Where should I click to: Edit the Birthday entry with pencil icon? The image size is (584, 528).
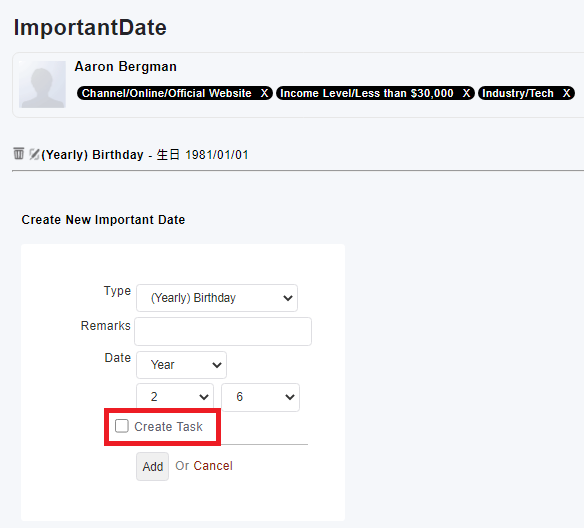(34, 154)
